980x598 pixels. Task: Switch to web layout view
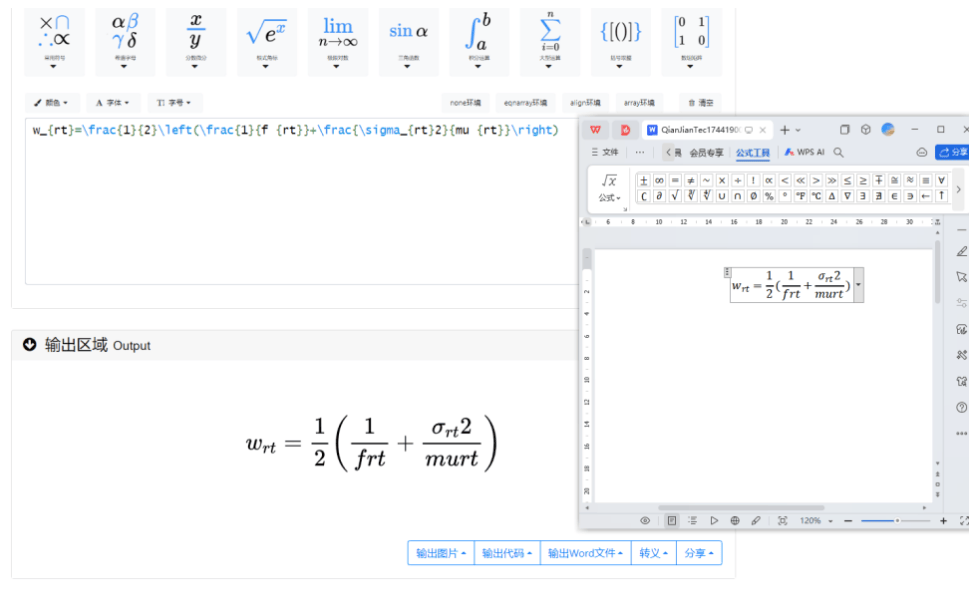pos(735,521)
